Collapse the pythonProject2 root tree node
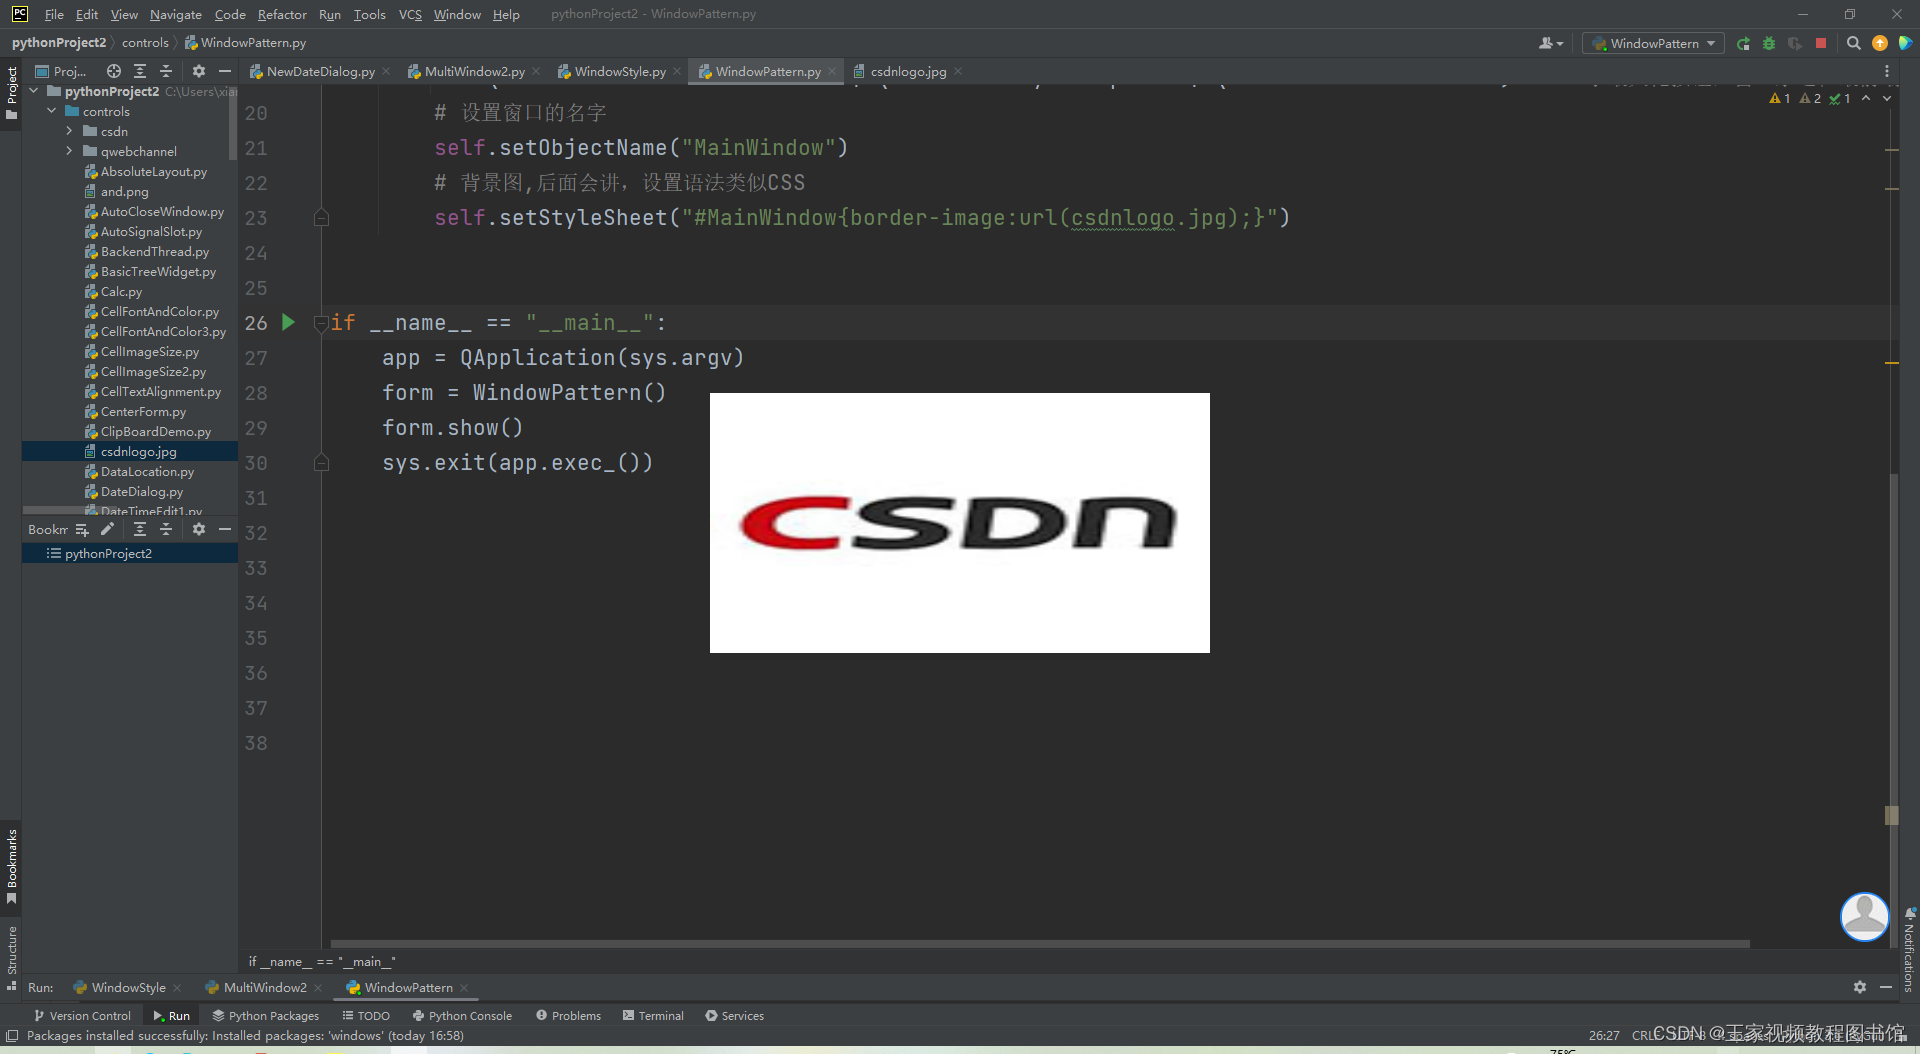Viewport: 1920px width, 1054px height. coord(34,91)
